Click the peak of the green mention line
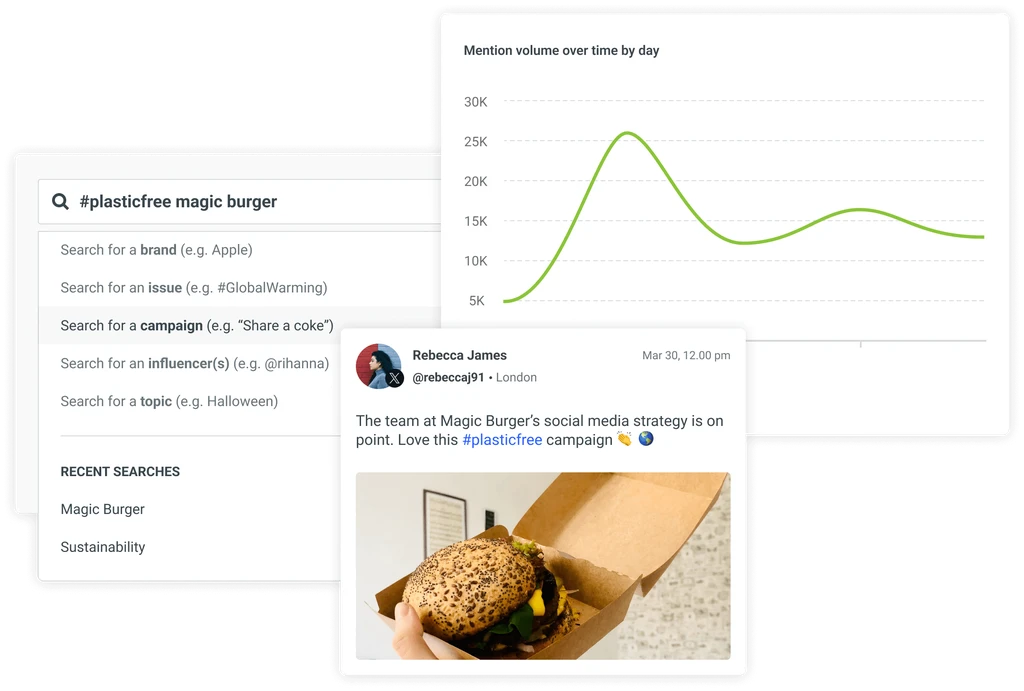The height and width of the screenshot is (691, 1024). coord(627,133)
